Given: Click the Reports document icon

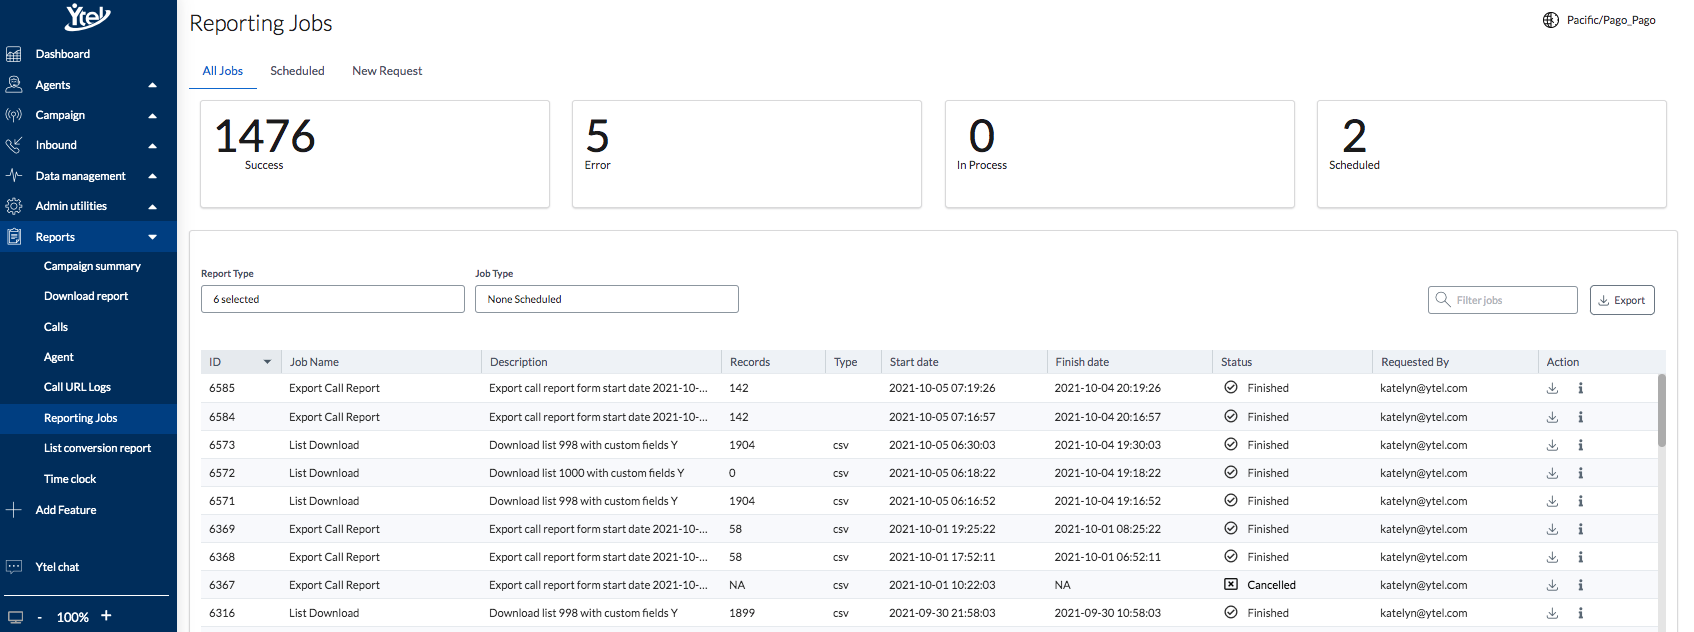Looking at the screenshot, I should point(14,237).
